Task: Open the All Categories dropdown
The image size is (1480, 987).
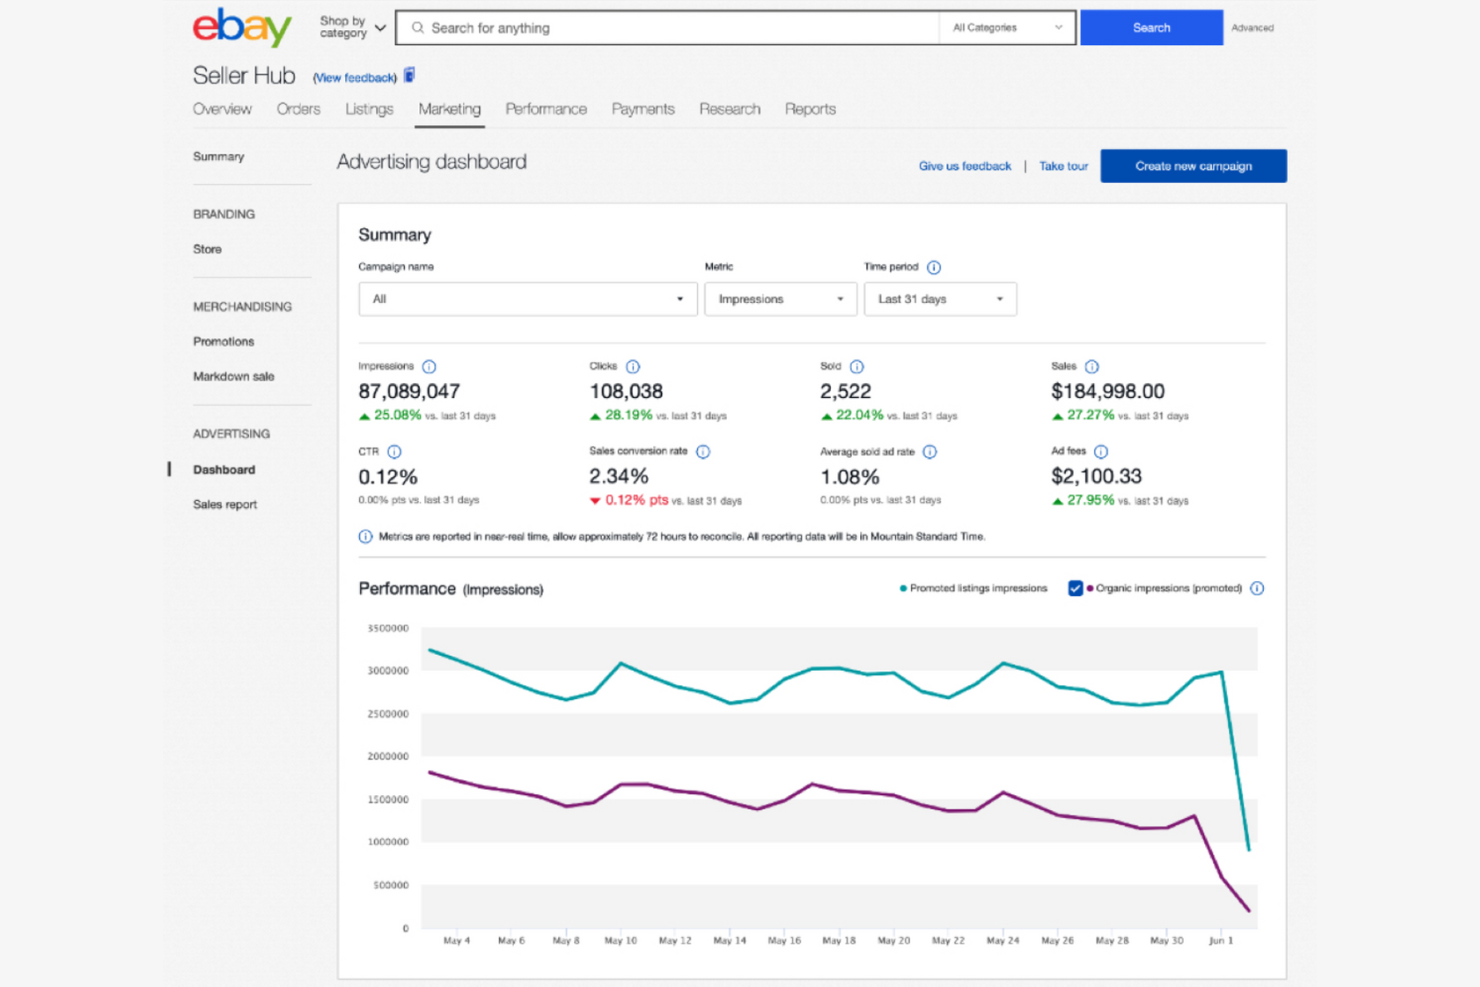Action: pos(1007,28)
